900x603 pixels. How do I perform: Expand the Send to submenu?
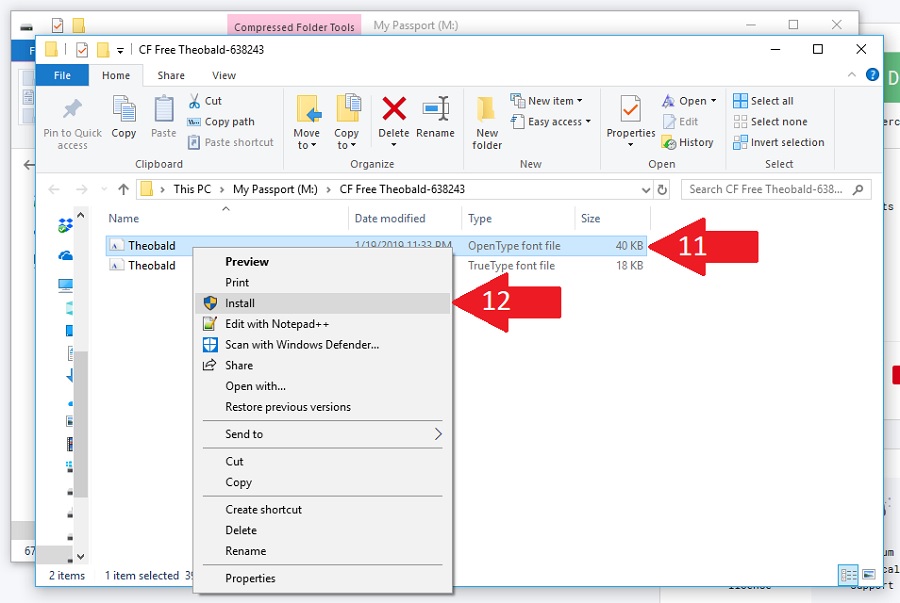click(322, 434)
